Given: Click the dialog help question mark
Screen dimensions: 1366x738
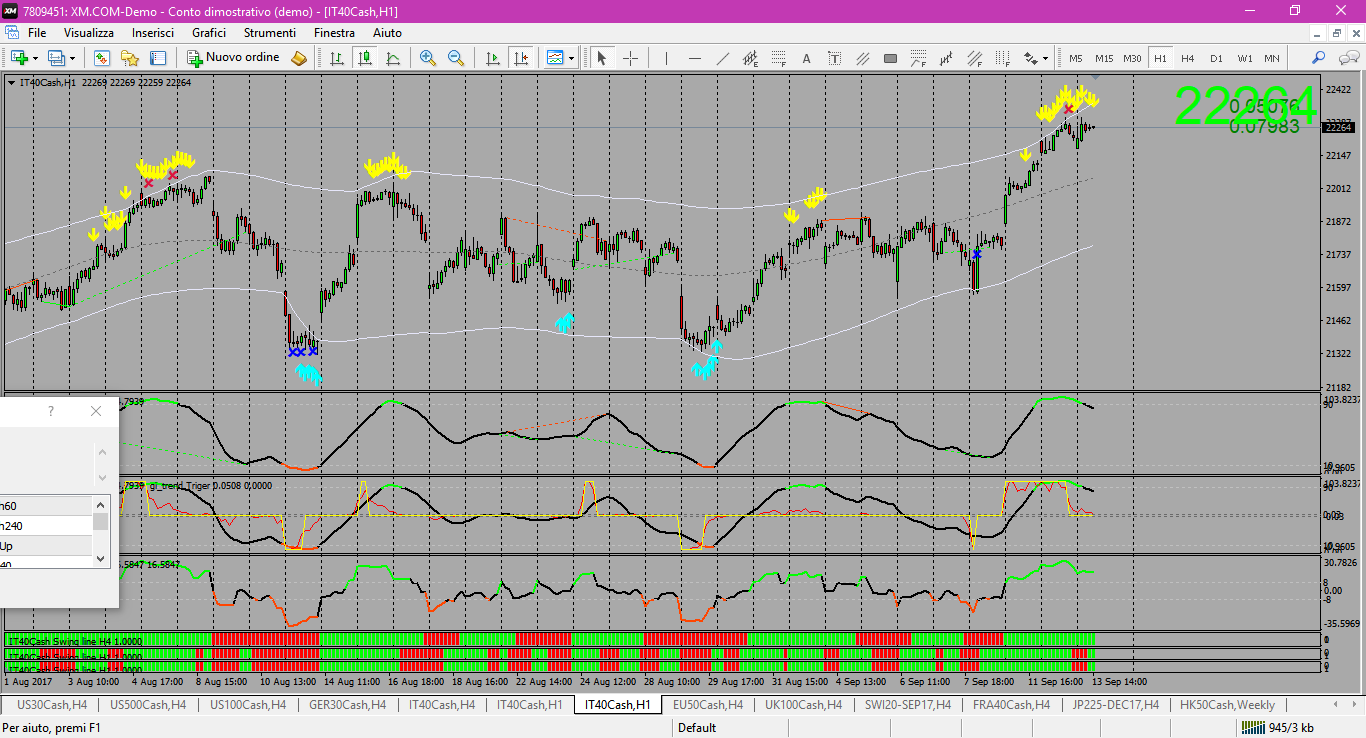Looking at the screenshot, I should coord(51,411).
